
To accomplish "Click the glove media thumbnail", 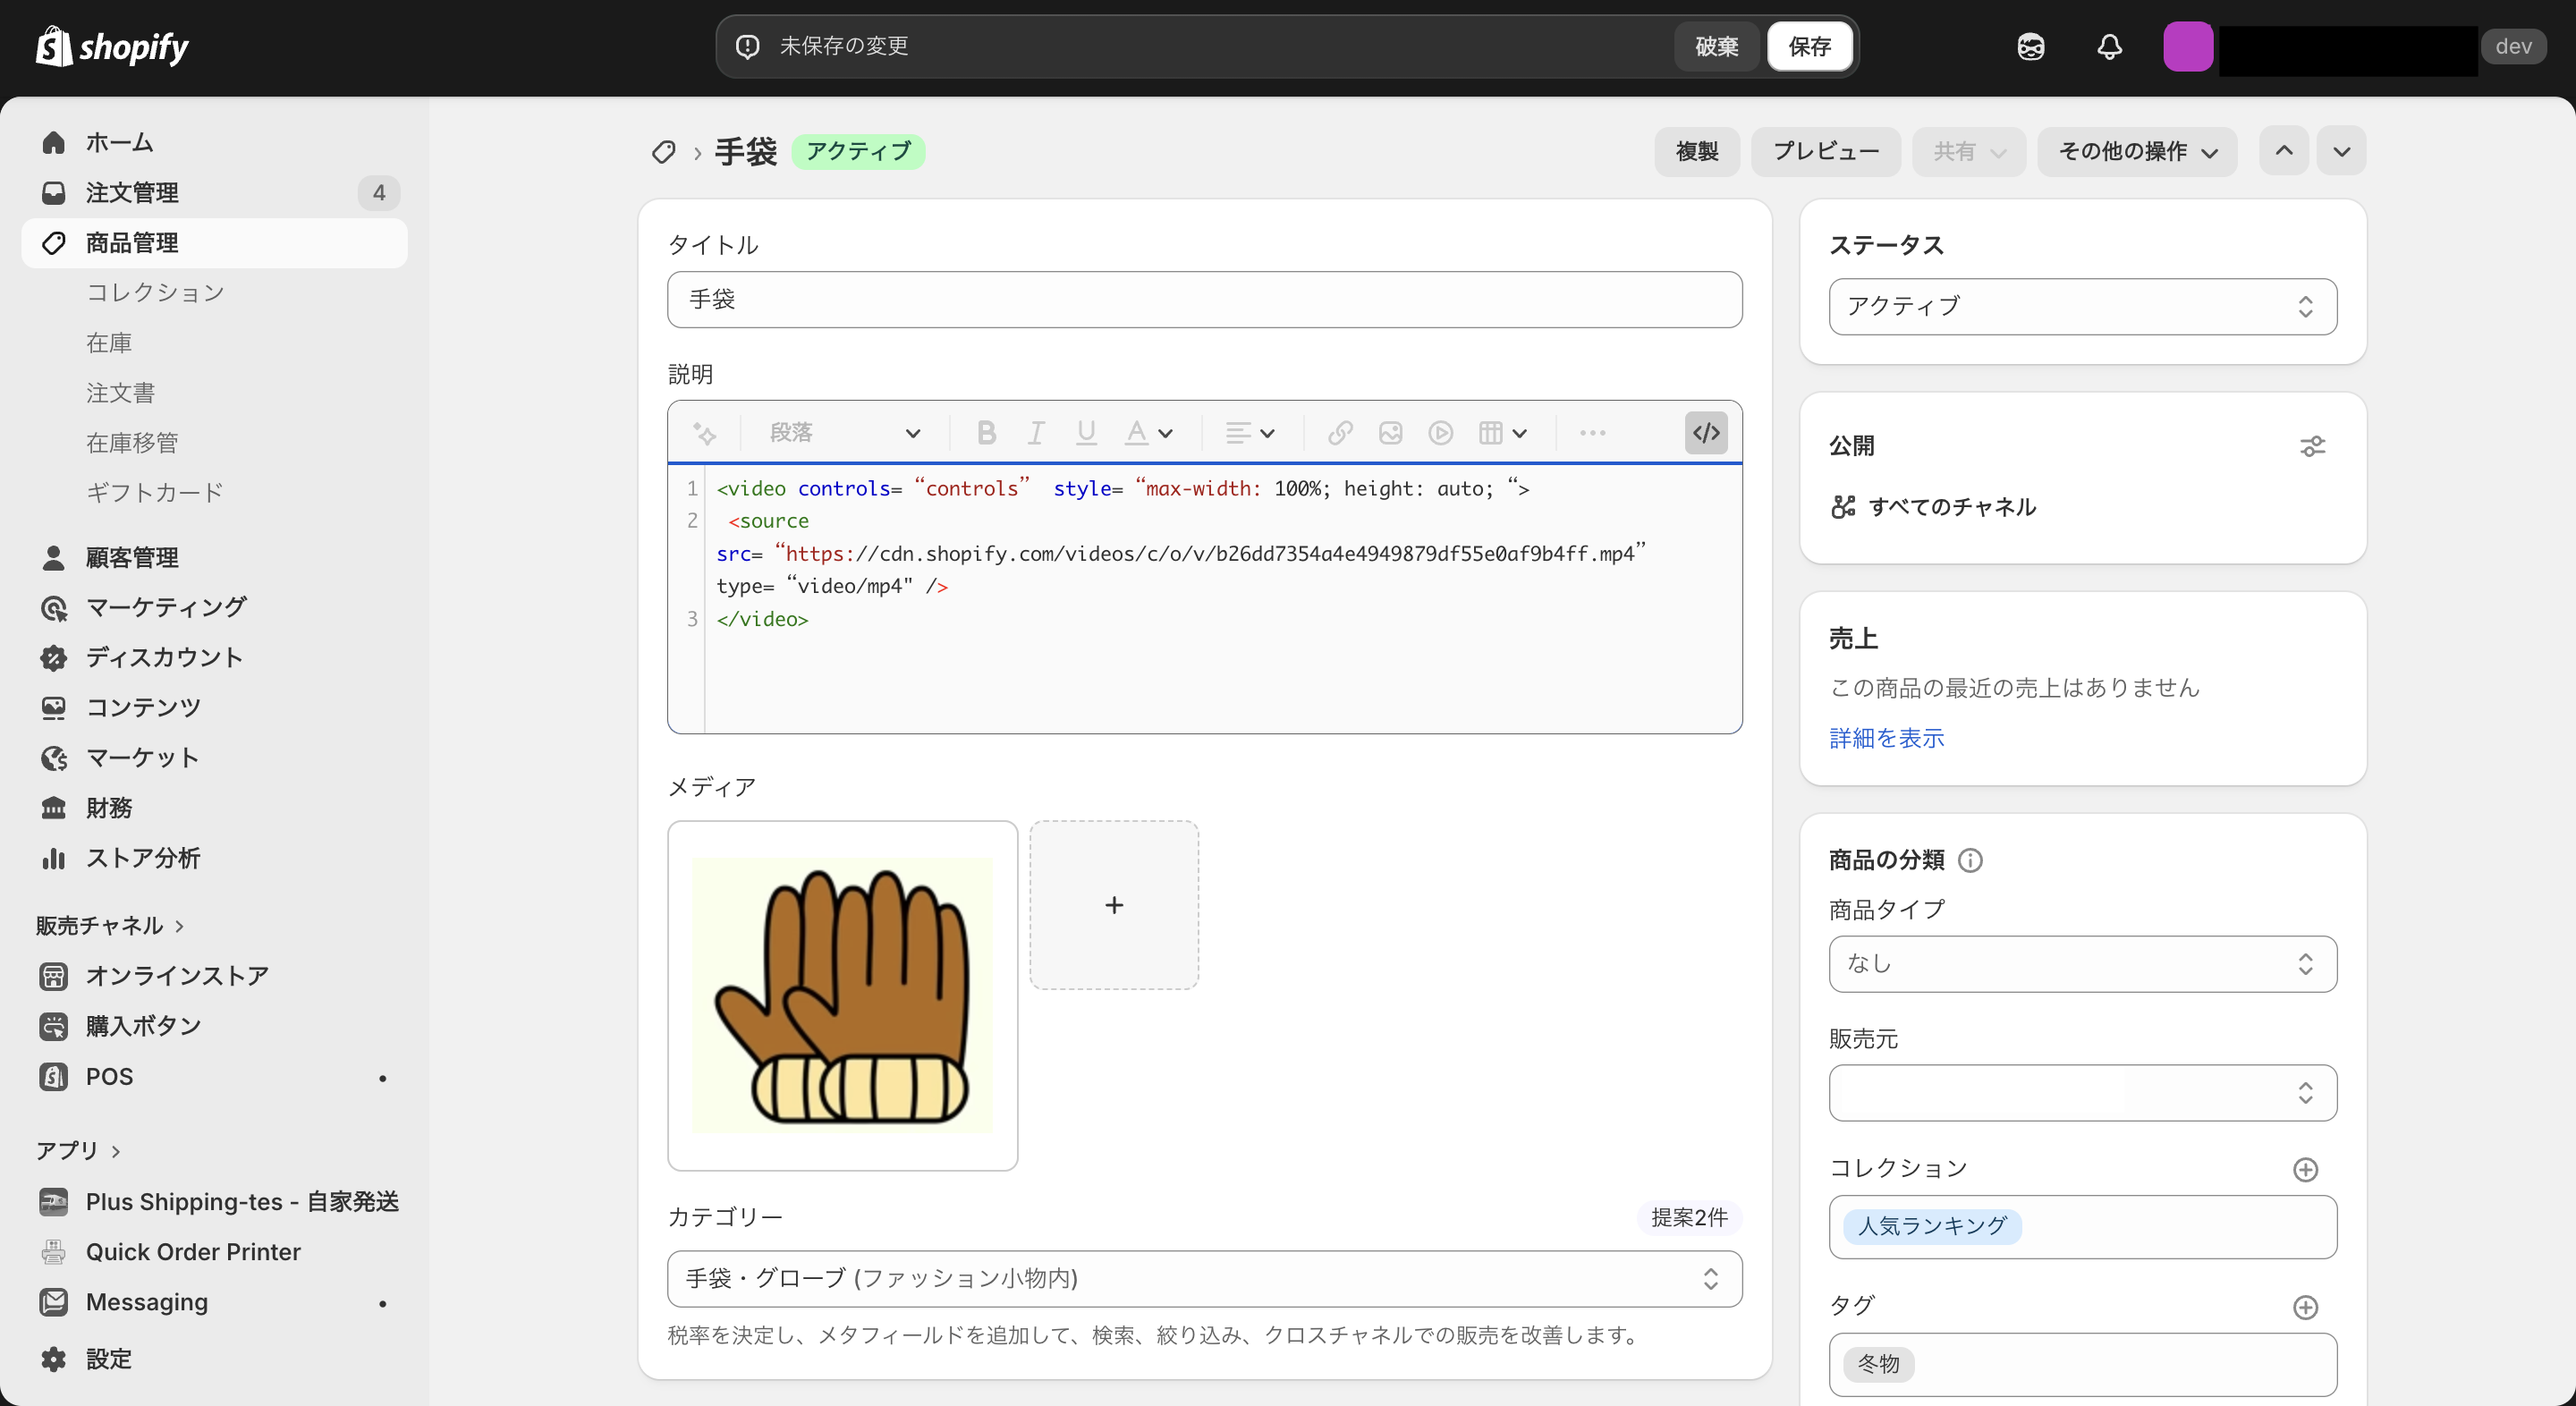I will [x=842, y=996].
